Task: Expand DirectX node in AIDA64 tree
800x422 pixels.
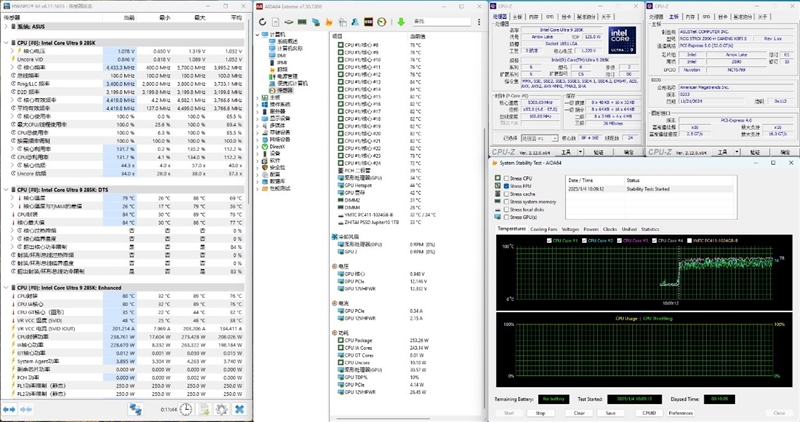Action: point(258,146)
